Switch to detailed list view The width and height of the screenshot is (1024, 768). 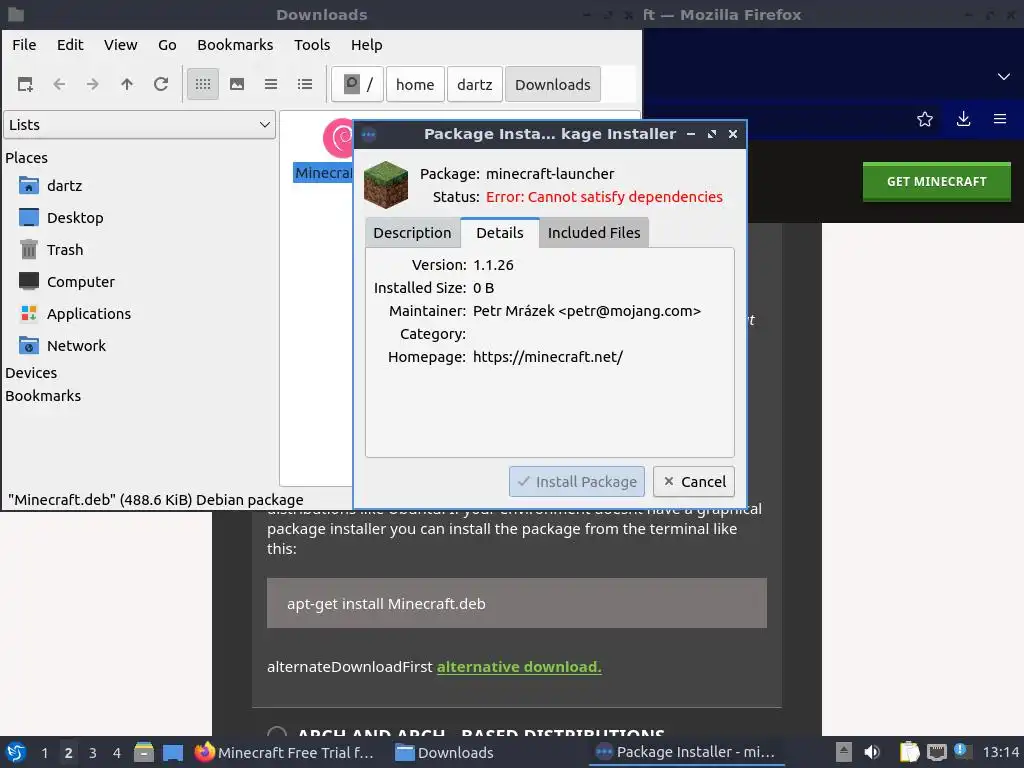pos(305,84)
